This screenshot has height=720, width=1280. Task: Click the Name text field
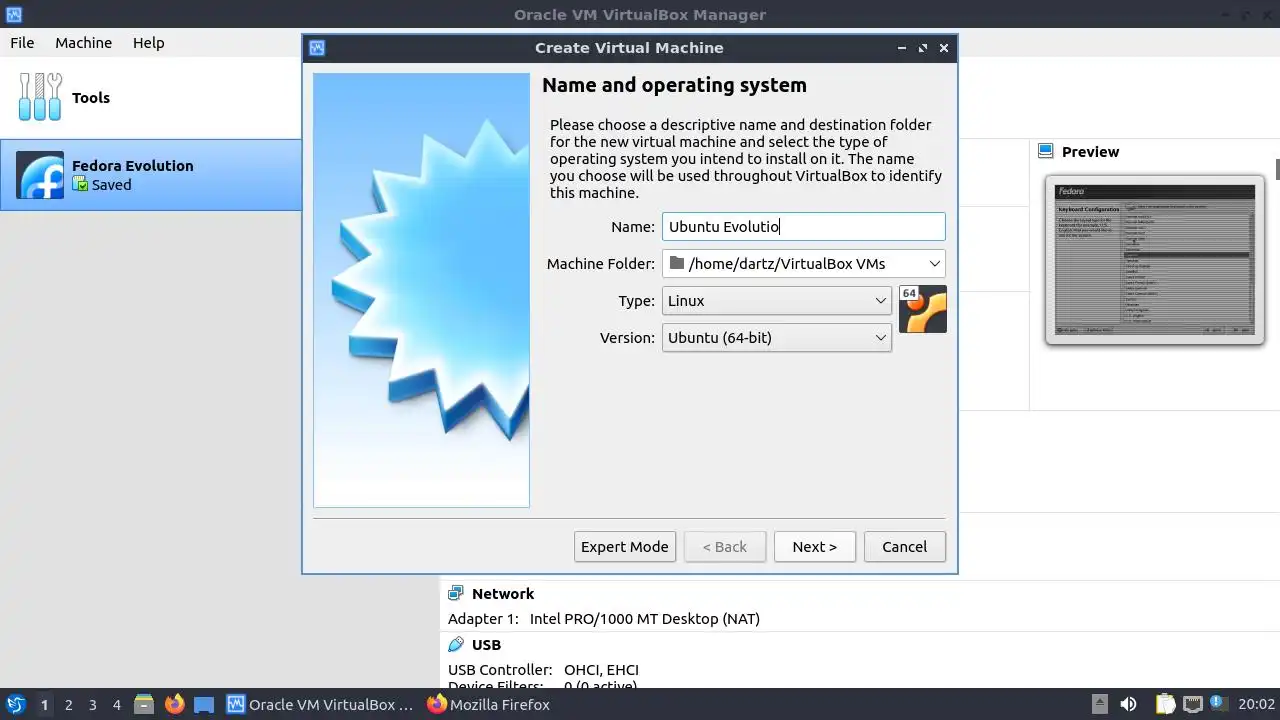pyautogui.click(x=803, y=226)
